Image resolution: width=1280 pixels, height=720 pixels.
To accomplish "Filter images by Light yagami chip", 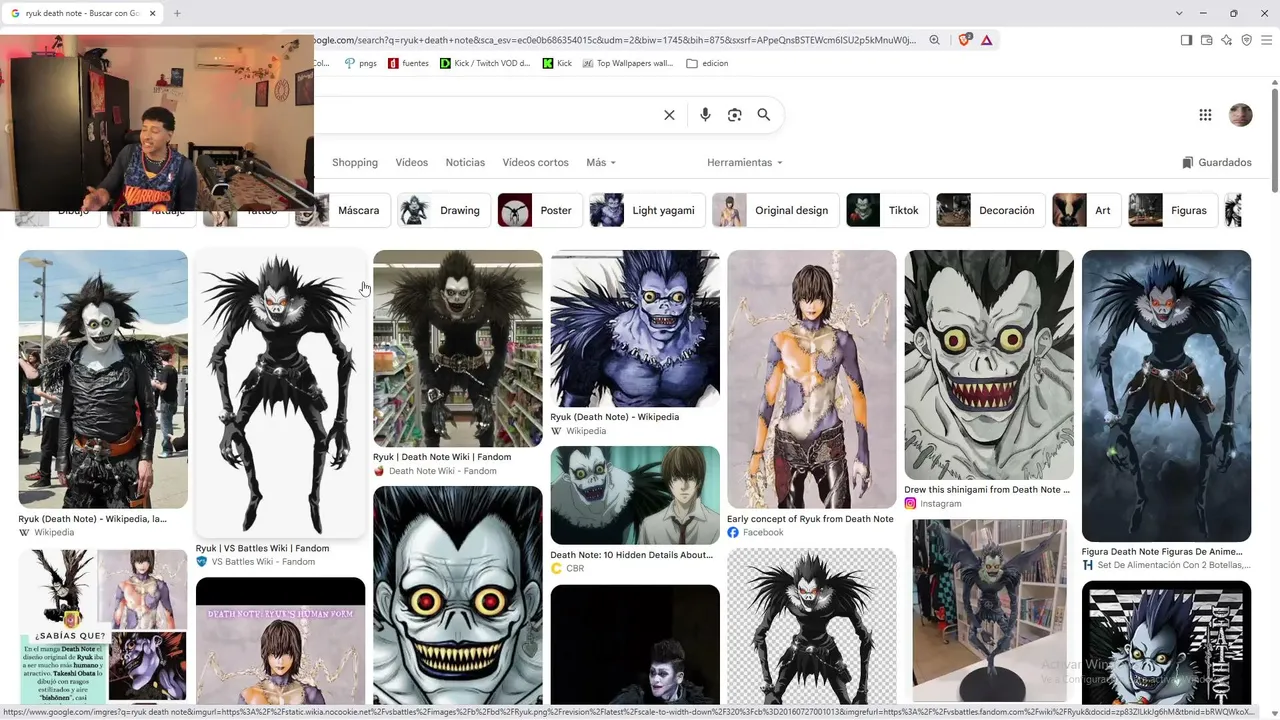I will point(647,210).
